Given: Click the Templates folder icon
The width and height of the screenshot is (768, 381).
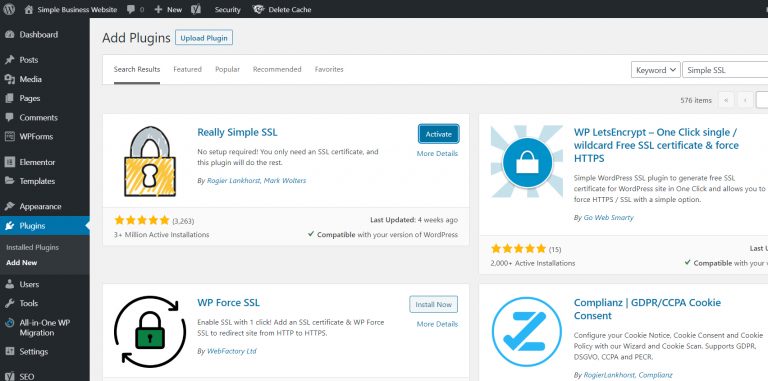Looking at the screenshot, I should coord(9,181).
